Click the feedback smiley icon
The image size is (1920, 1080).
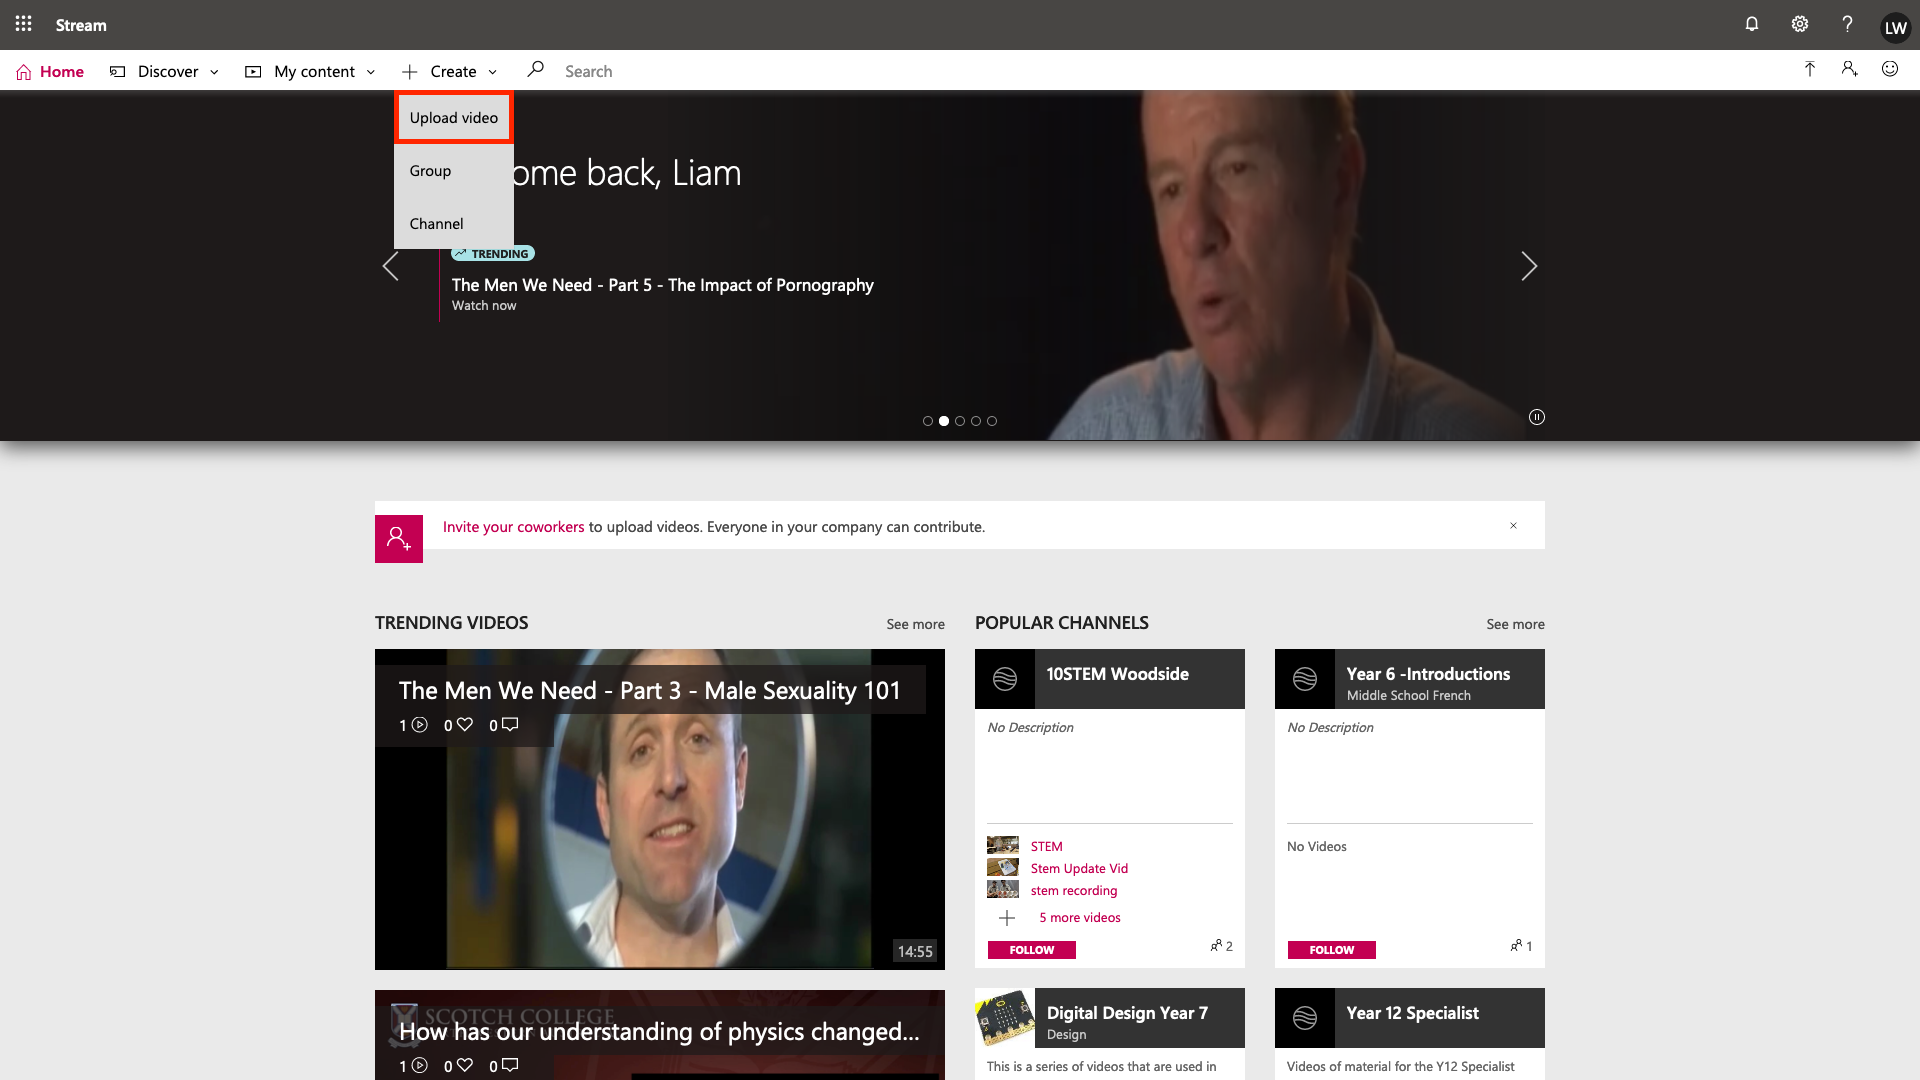1890,70
